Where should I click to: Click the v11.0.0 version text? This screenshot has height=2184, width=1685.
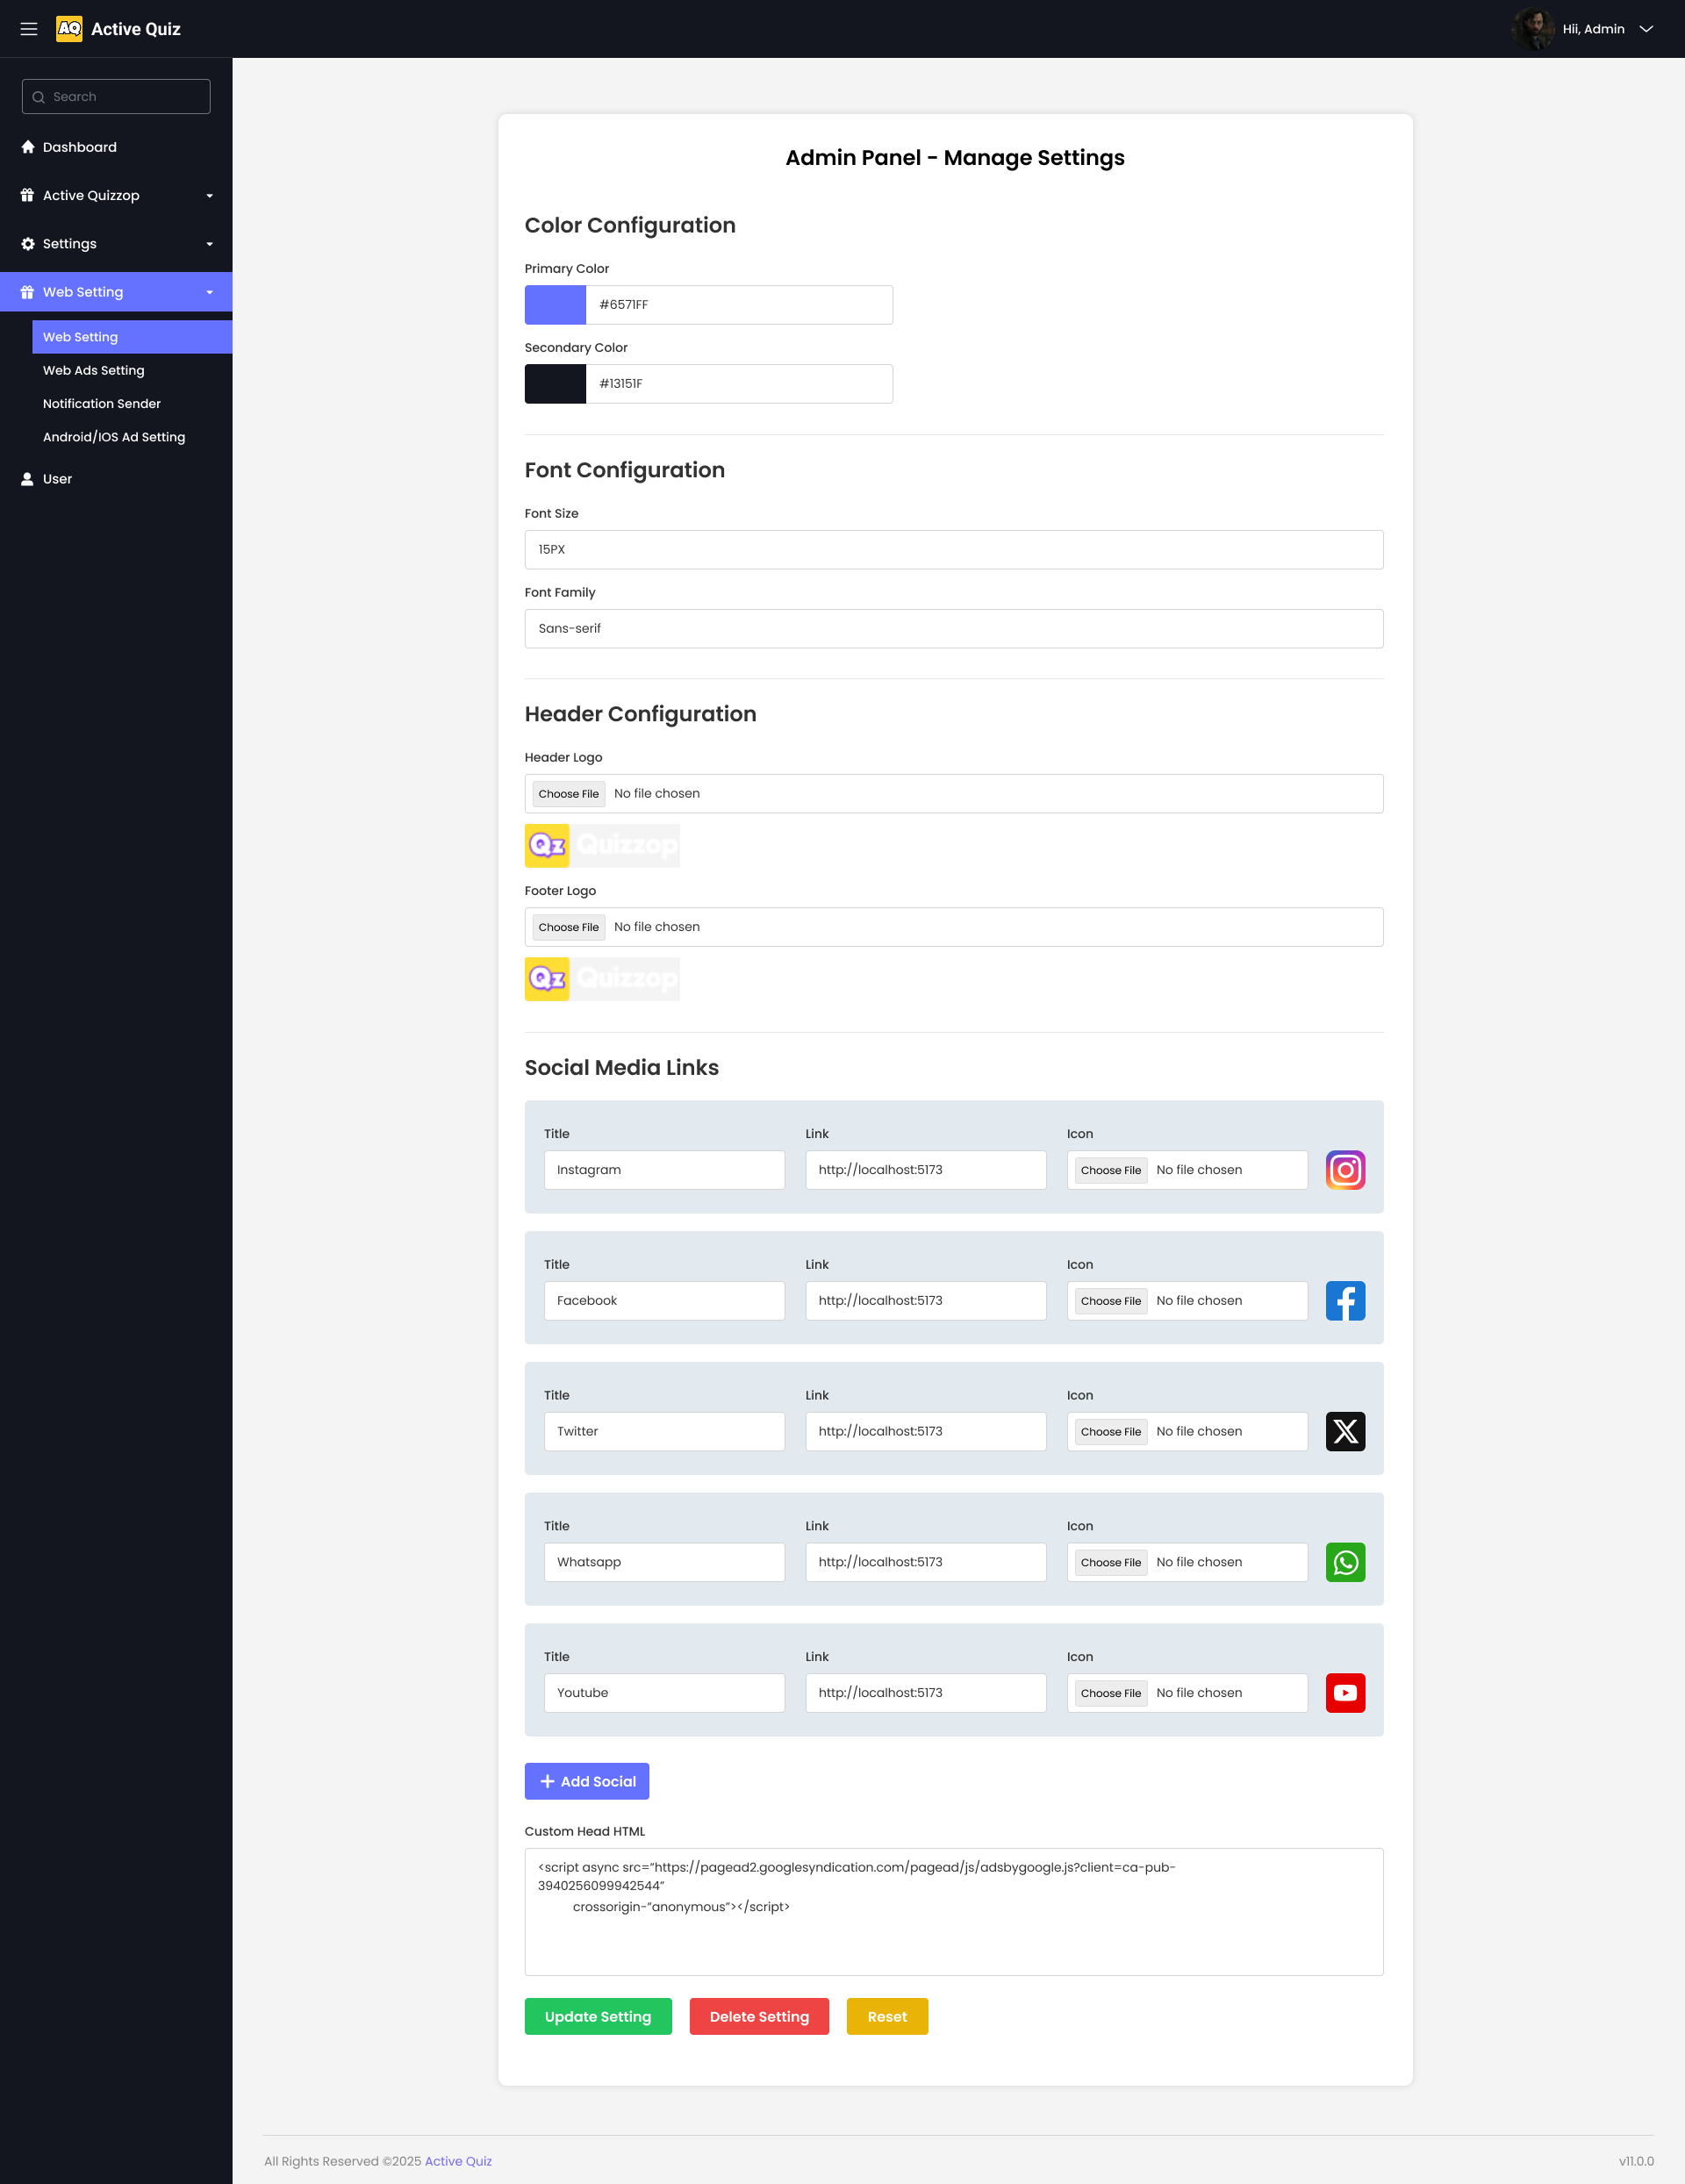click(x=1636, y=2161)
